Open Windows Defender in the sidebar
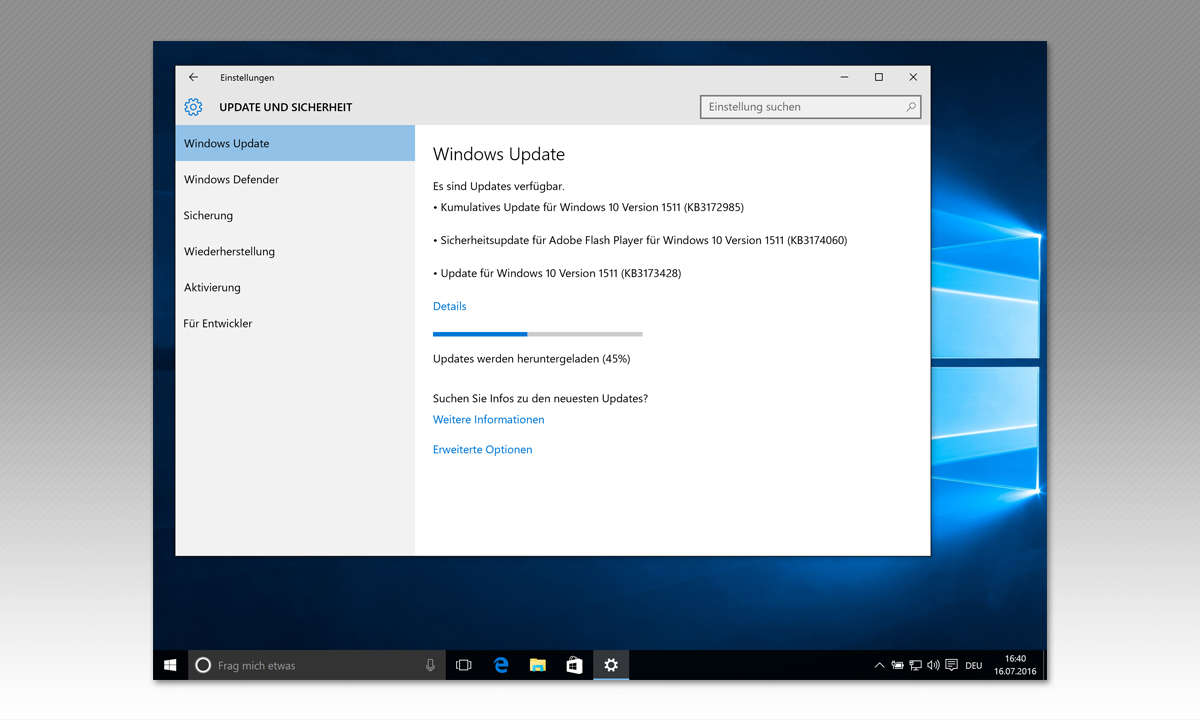 [x=295, y=179]
